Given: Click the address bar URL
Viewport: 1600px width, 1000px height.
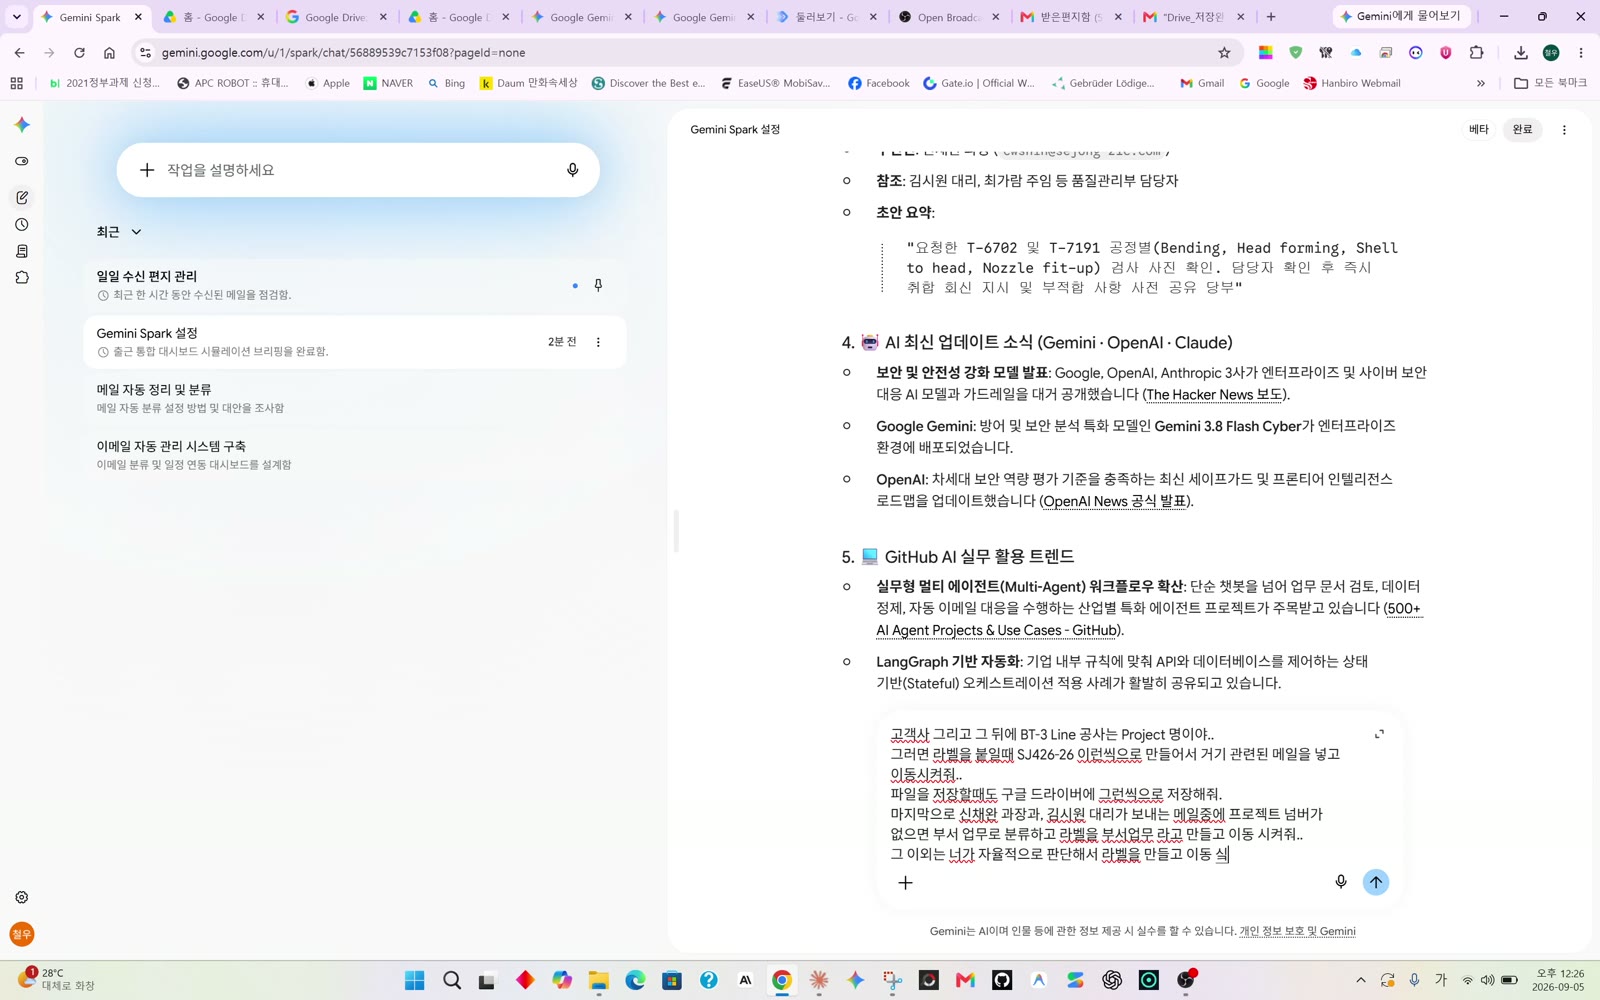Looking at the screenshot, I should tap(343, 52).
